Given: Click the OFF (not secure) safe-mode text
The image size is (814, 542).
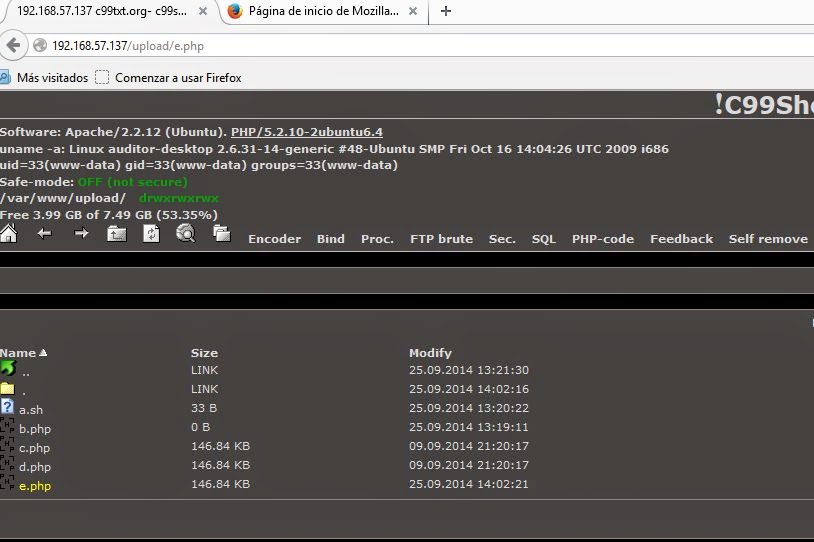Looking at the screenshot, I should pos(132,182).
